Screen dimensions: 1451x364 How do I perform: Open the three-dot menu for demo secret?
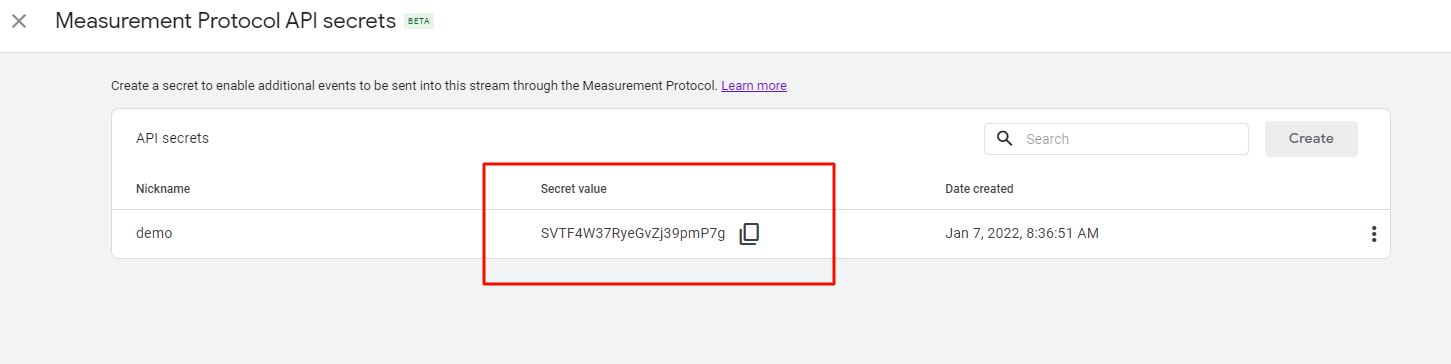1373,234
